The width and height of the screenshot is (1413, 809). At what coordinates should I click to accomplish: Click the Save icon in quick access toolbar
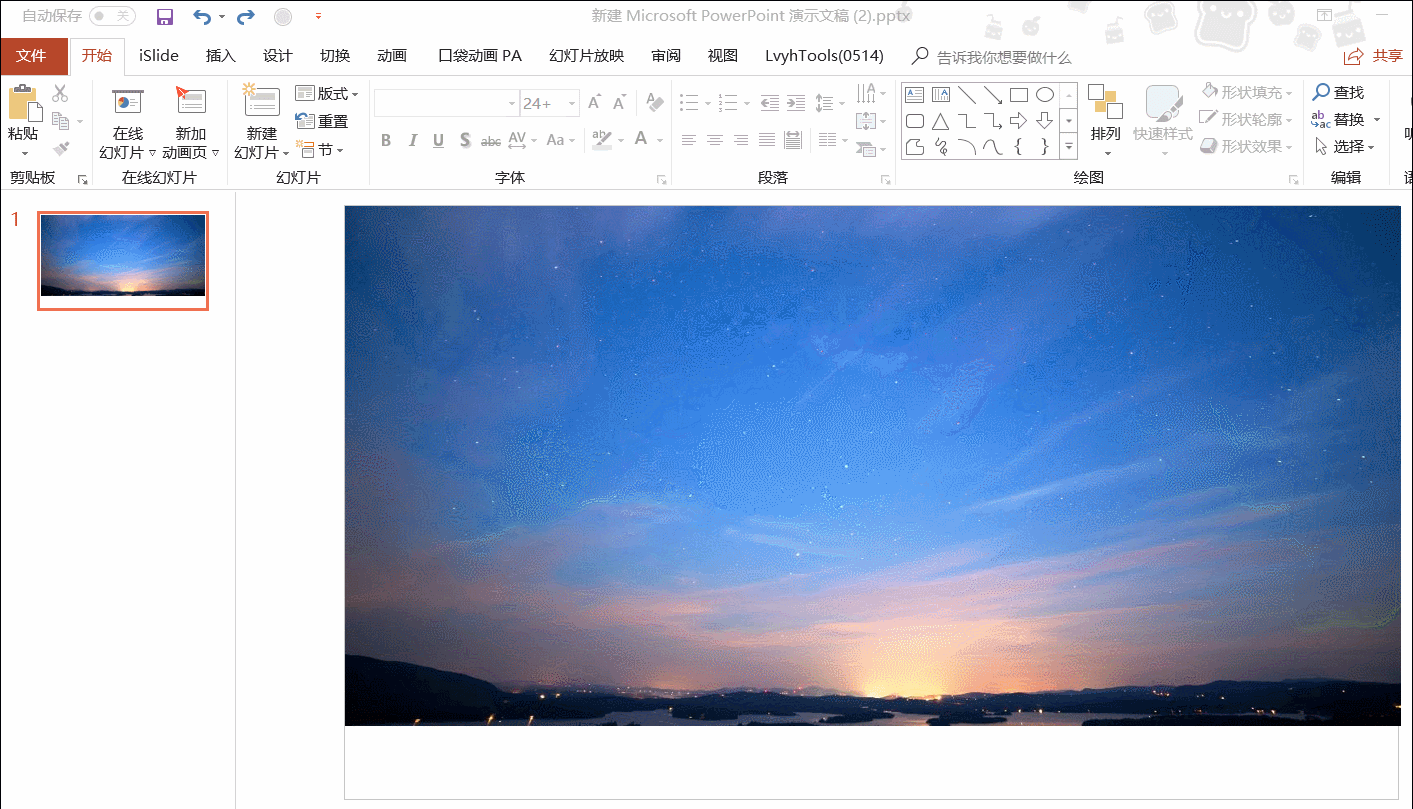[x=165, y=17]
